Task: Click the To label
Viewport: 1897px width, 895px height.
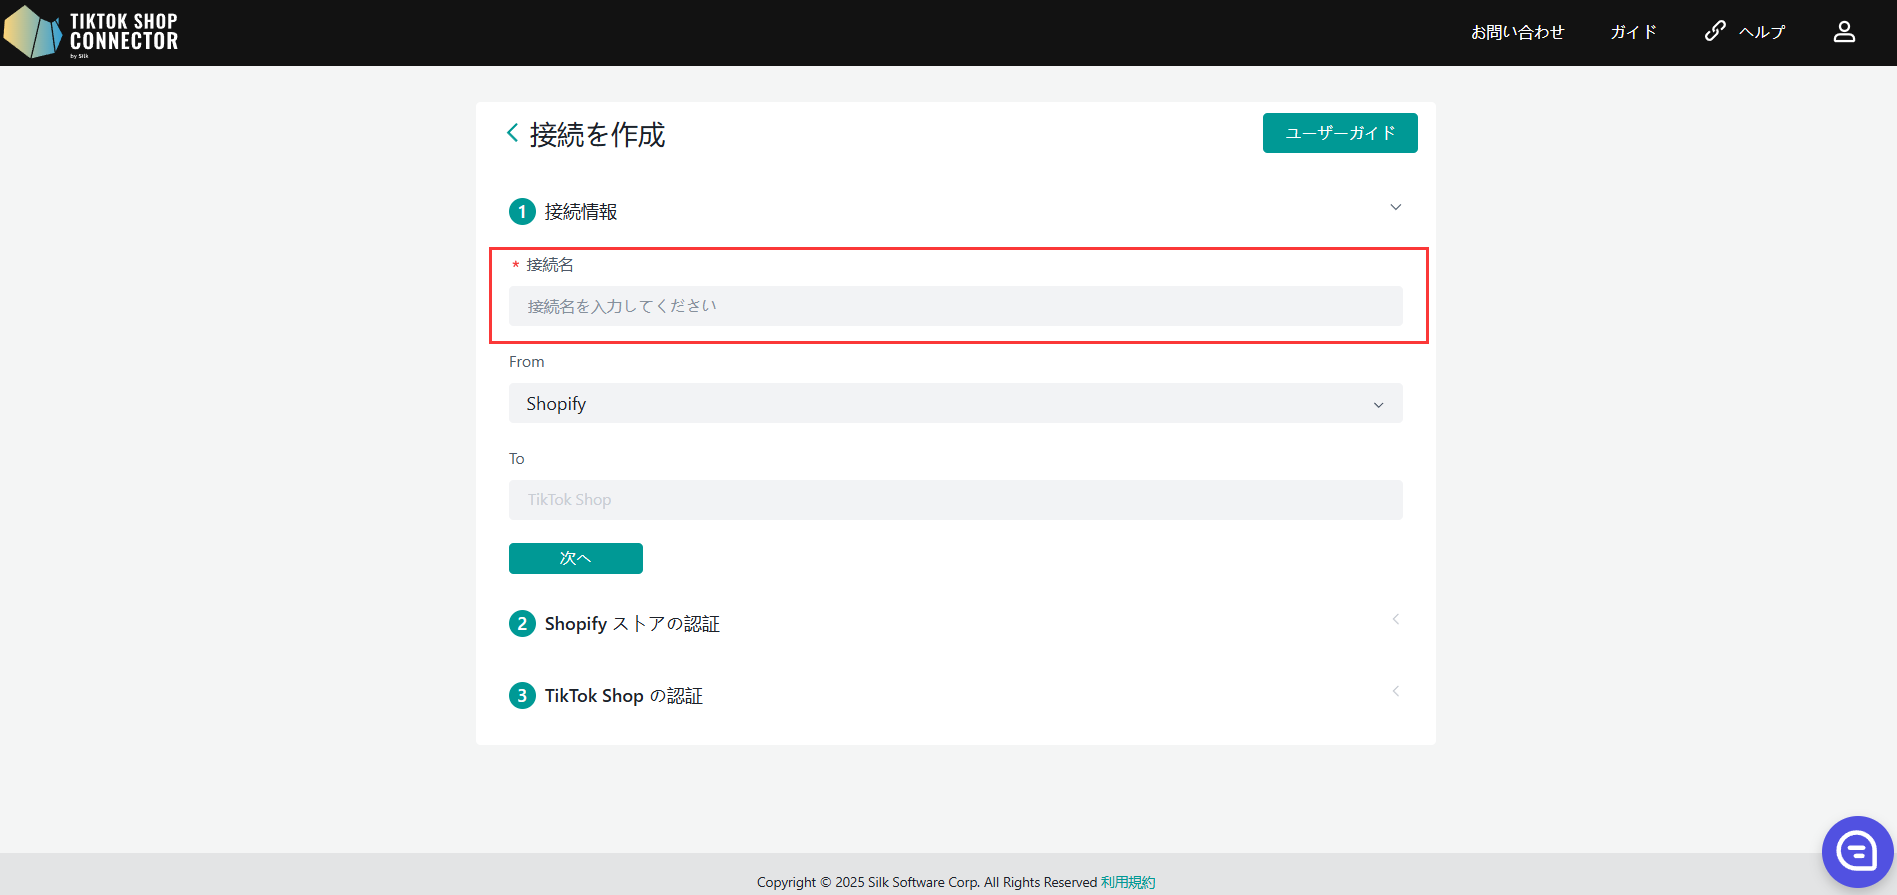Action: coord(517,459)
